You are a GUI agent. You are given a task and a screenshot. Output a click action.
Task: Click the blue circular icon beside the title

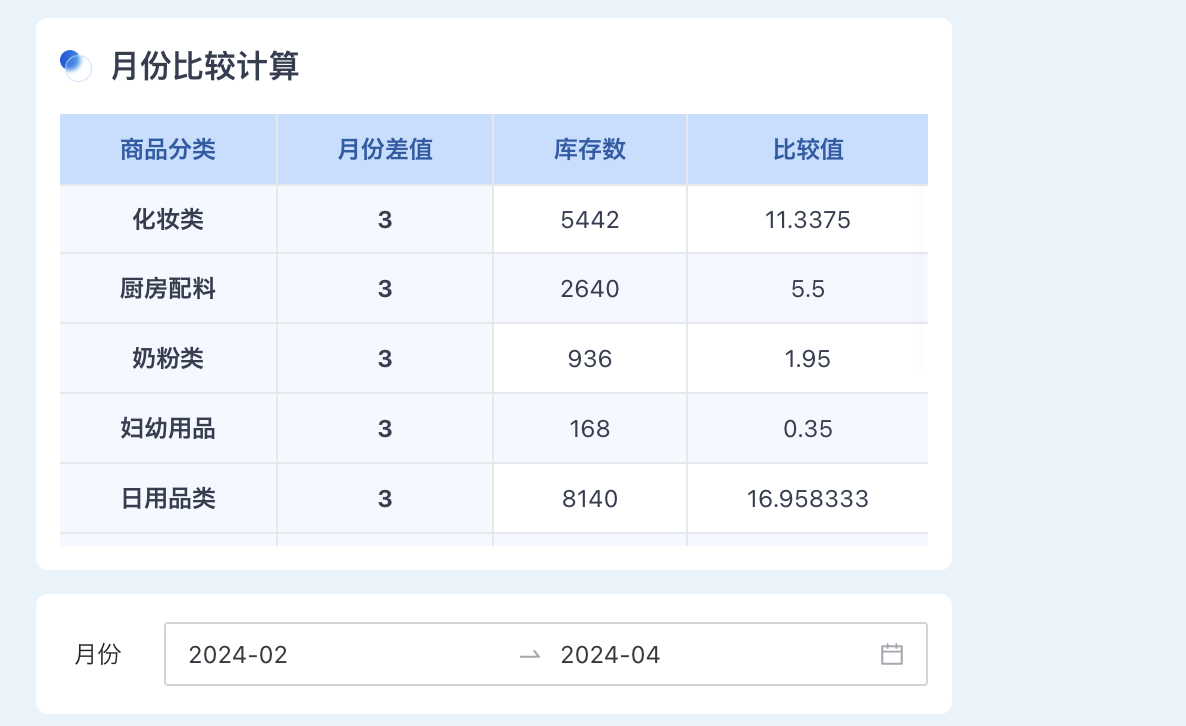76,65
